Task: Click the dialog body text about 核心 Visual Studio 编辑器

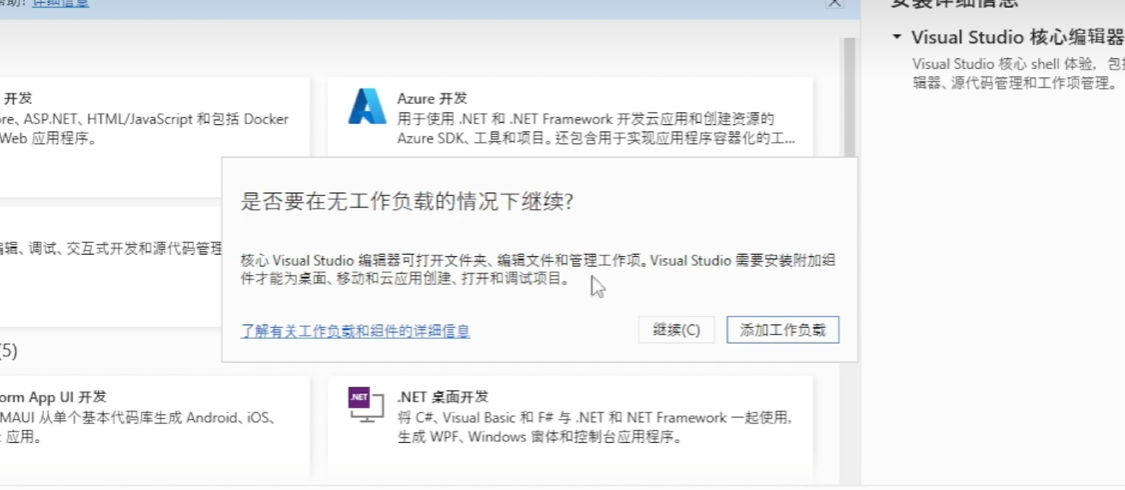Action: (537, 269)
